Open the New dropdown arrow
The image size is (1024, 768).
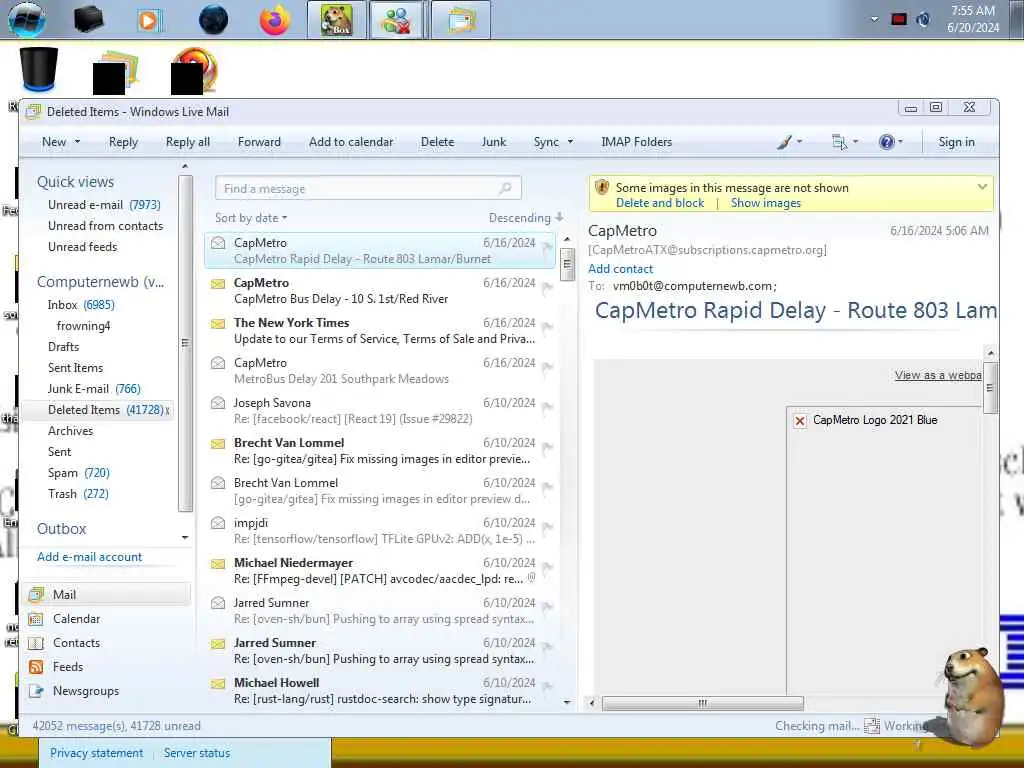point(78,142)
